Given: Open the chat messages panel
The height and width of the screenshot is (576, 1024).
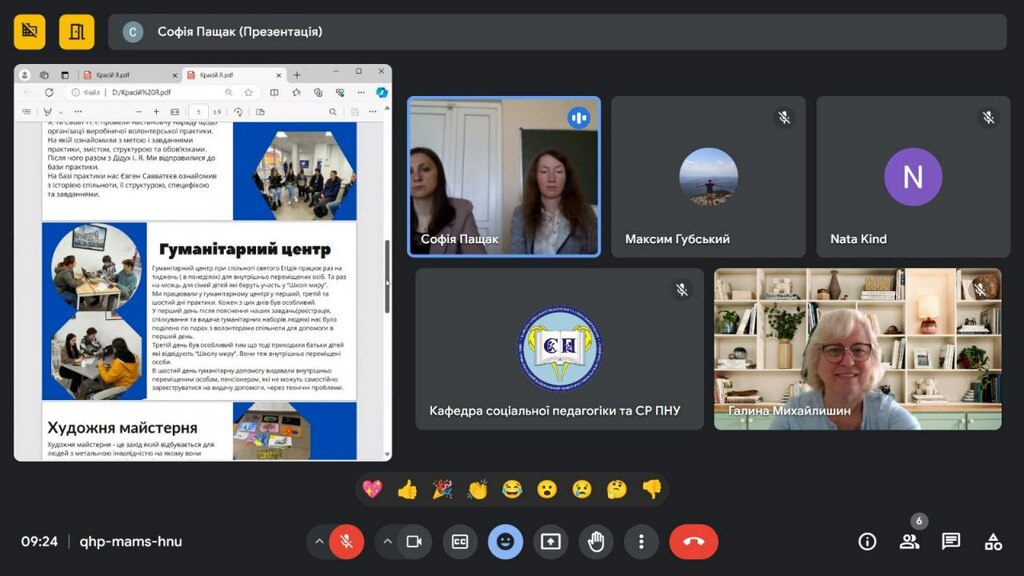Looking at the screenshot, I should [951, 541].
